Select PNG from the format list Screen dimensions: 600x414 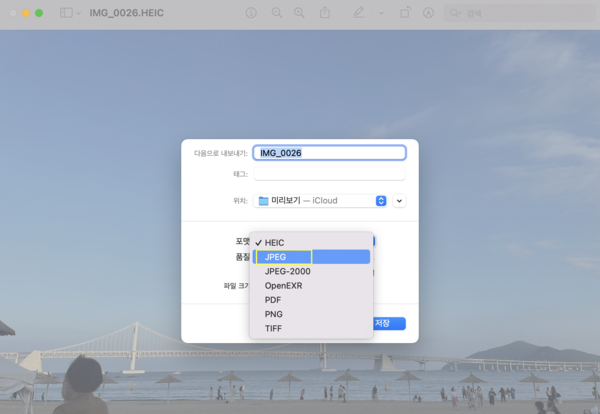tap(311, 314)
